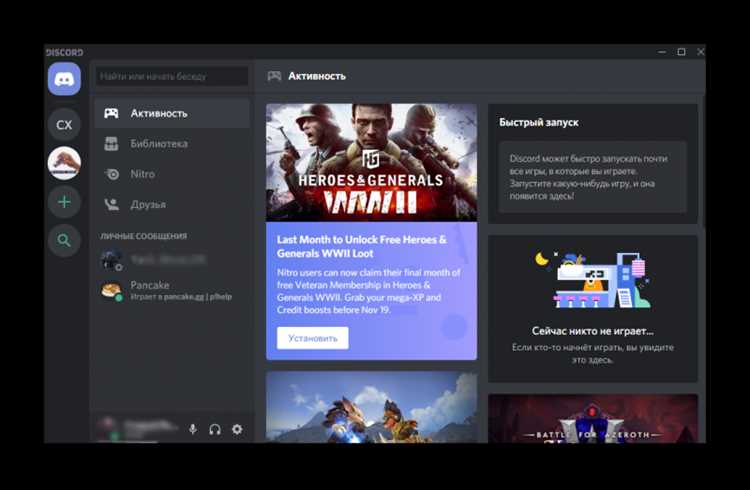Screen dimensions: 750x490
Task: Click the find or start conversation search field
Action: 172,76
